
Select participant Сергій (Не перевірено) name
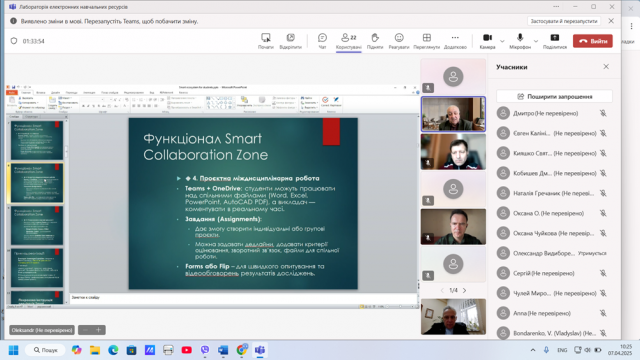(x=544, y=273)
